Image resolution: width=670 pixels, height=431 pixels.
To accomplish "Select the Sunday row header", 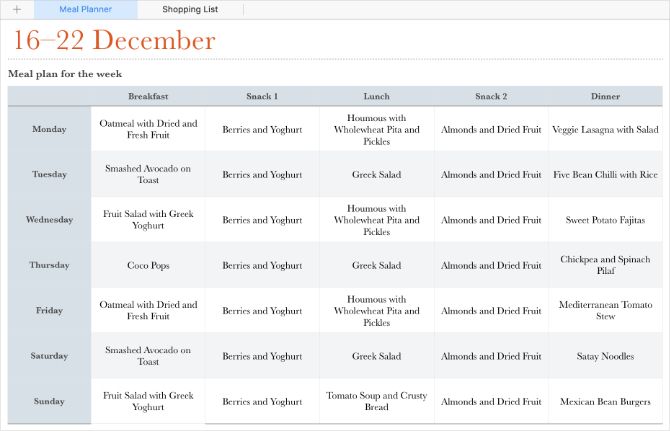I will [49, 401].
